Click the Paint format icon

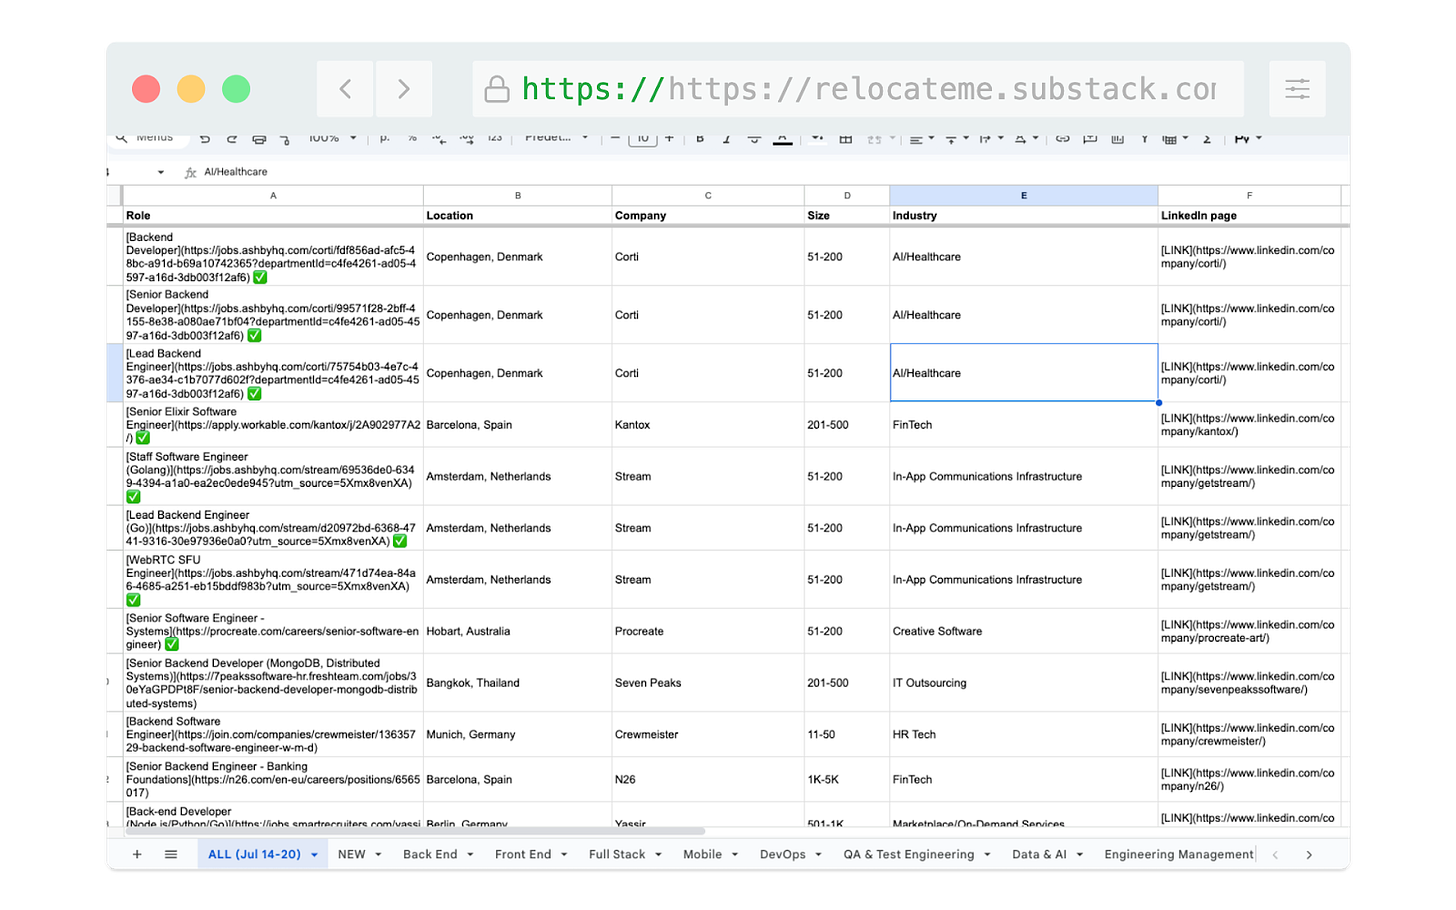tap(285, 139)
